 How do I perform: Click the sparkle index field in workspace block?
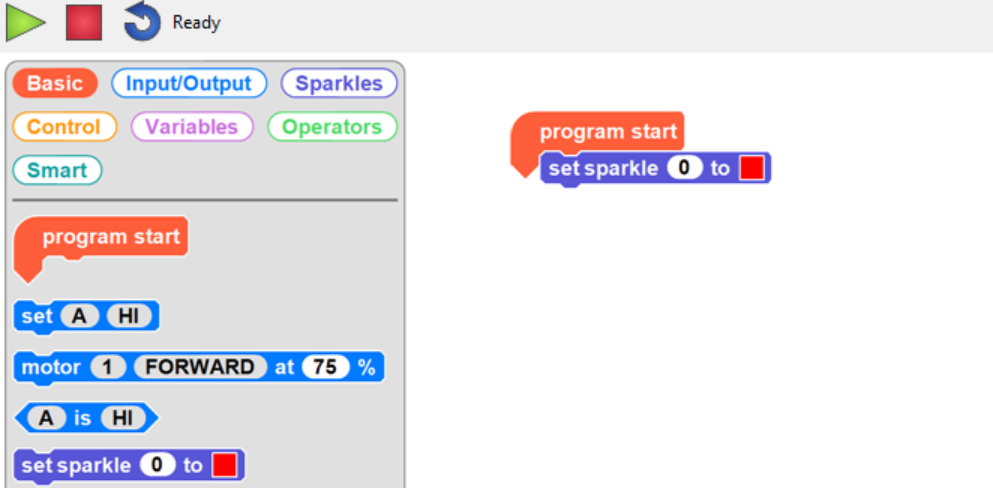(x=685, y=168)
